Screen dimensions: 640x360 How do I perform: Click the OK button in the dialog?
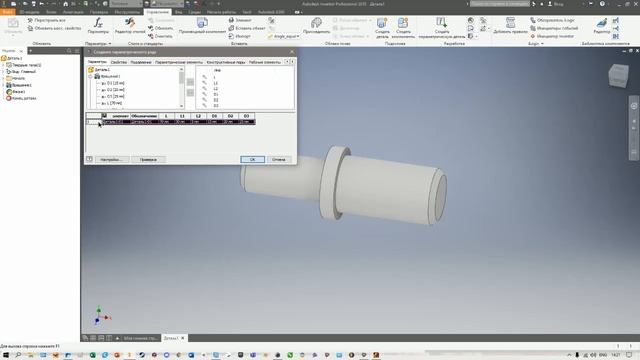click(x=252, y=160)
